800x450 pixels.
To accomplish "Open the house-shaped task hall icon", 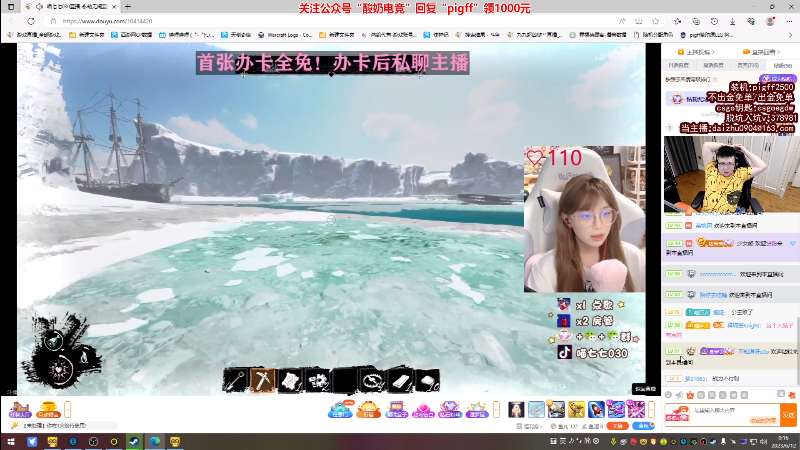I will (20, 409).
